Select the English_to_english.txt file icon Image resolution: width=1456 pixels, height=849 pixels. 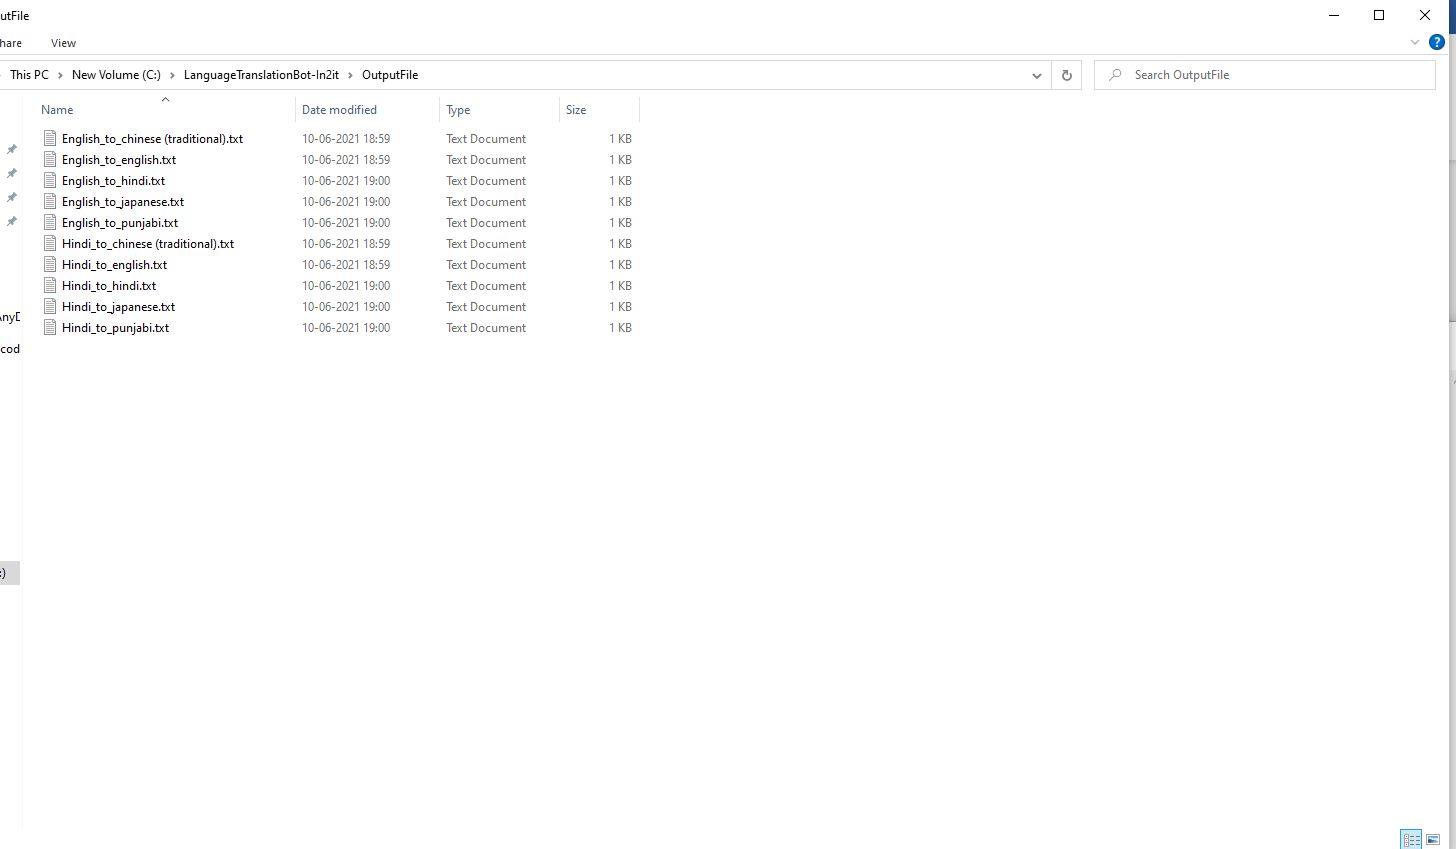pos(50,159)
